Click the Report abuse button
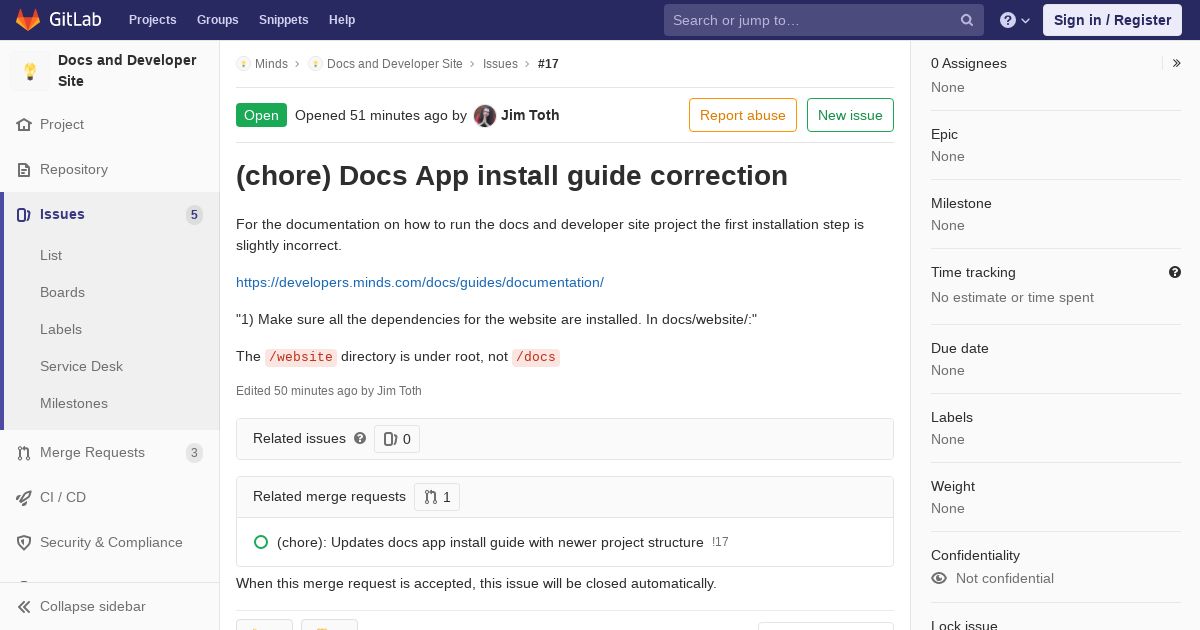This screenshot has width=1200, height=630. click(743, 115)
